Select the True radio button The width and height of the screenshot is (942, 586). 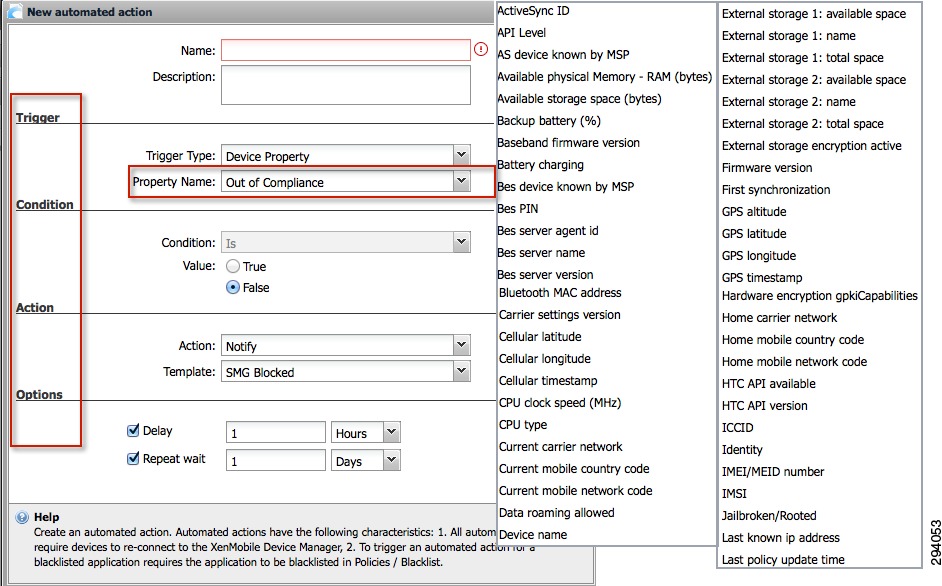point(232,266)
